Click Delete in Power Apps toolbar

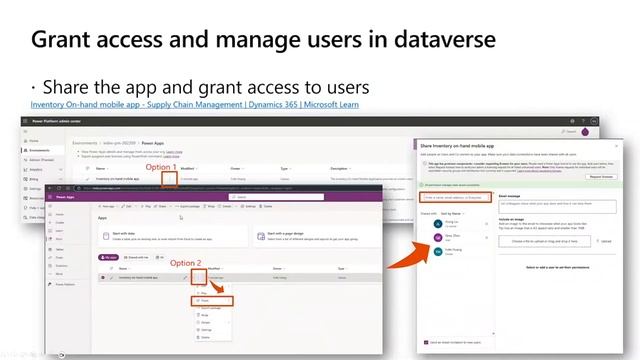[x=266, y=207]
